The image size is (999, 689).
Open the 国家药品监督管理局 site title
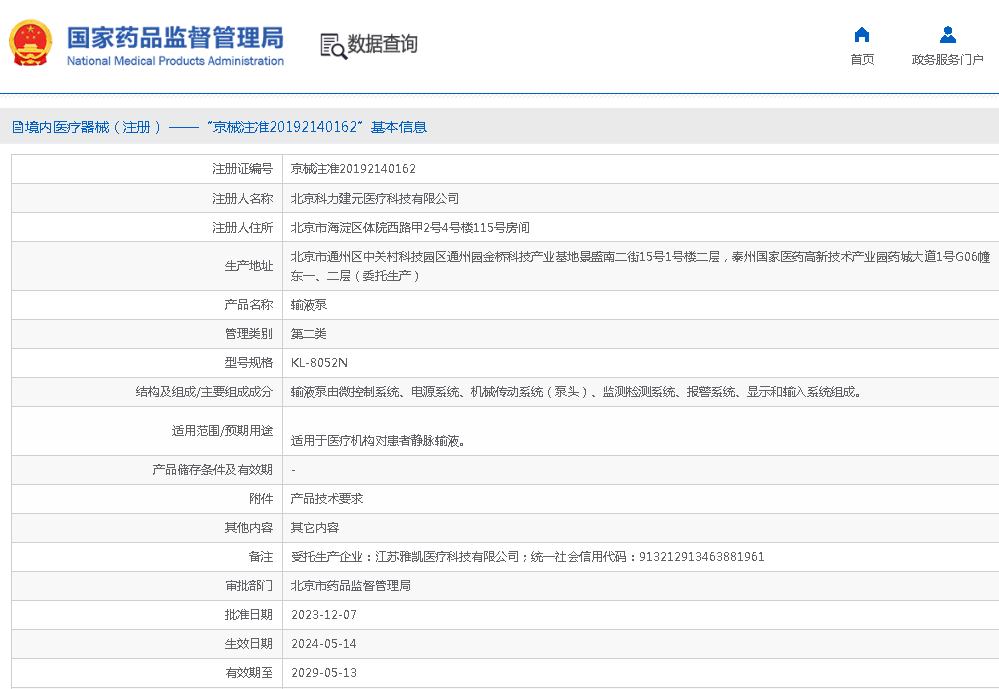(175, 38)
